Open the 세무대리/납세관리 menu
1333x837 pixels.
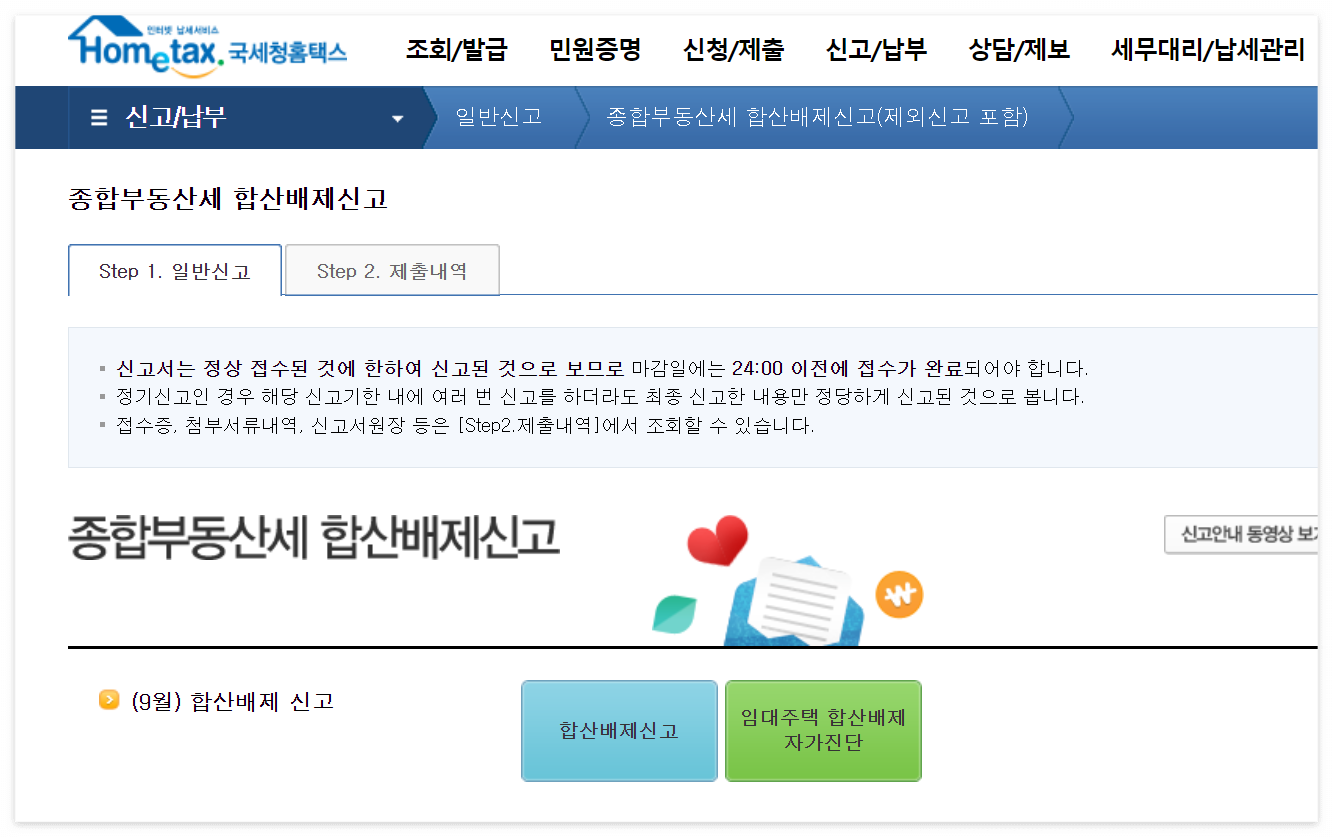1208,48
